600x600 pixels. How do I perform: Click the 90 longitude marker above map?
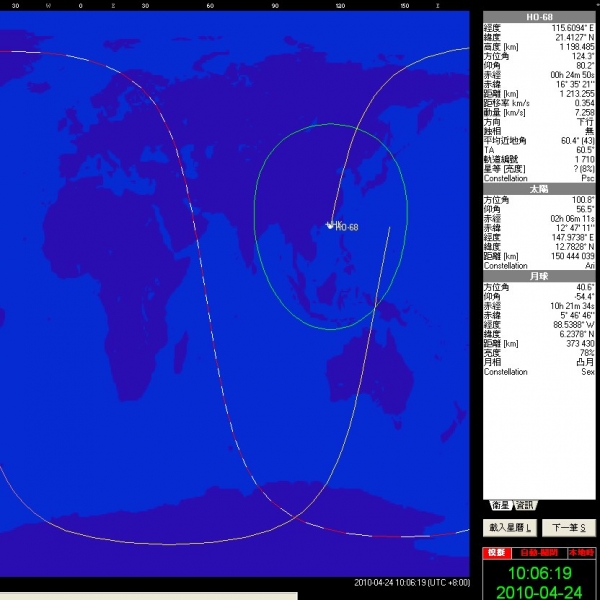275,5
